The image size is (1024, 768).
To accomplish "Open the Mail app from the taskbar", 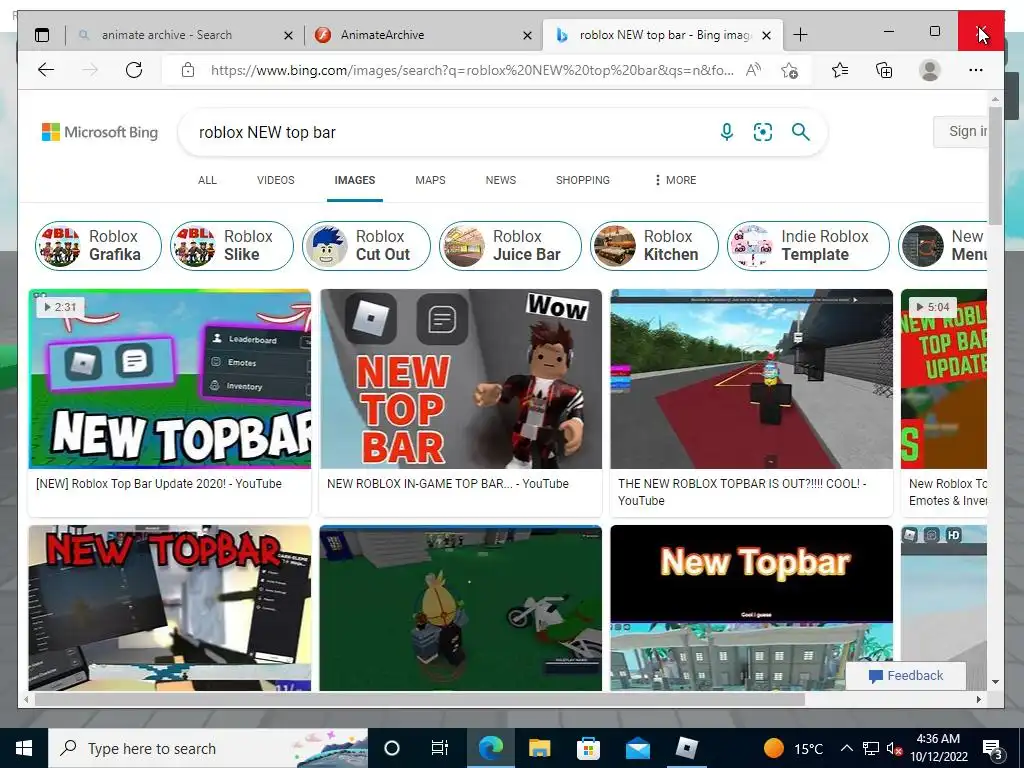I will pos(637,748).
